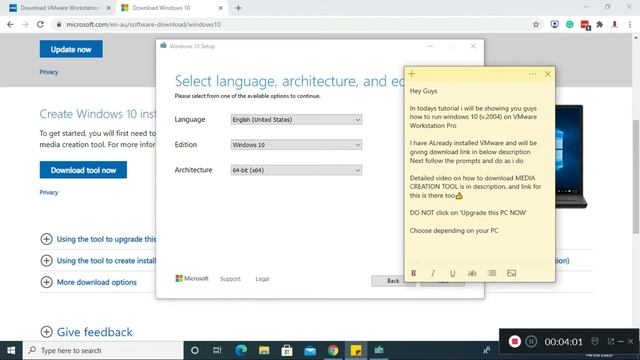Viewport: 640px width, 360px height.
Task: Pause the screen recording
Action: tap(531, 341)
